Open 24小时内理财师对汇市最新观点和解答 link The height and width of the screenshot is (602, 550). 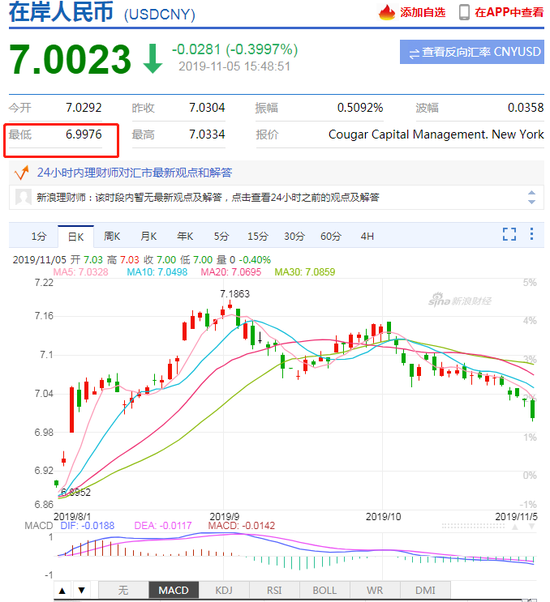(x=134, y=173)
